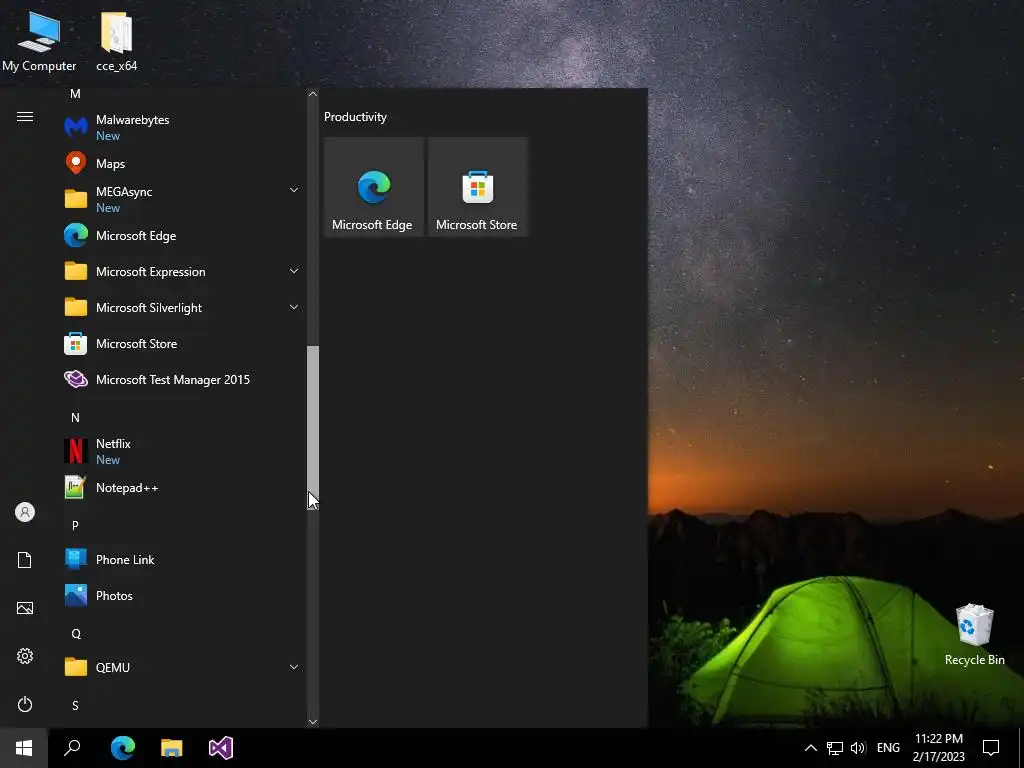Screen dimensions: 1024x768
Task: Click the ENG language indicator
Action: pyautogui.click(x=888, y=748)
